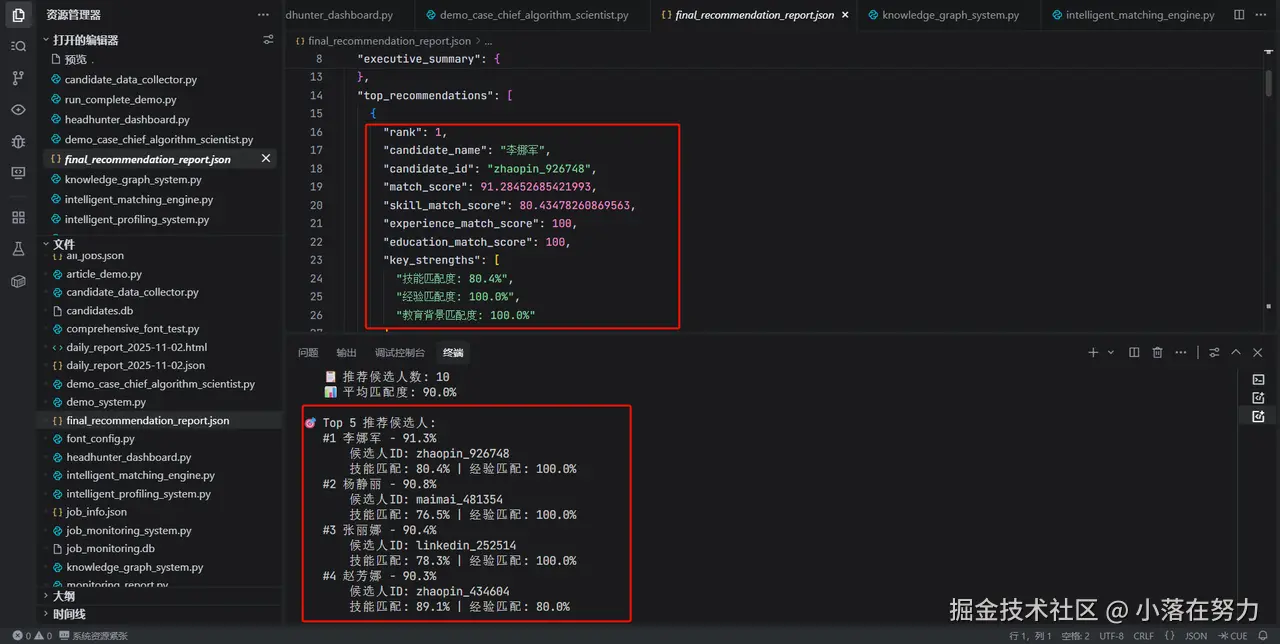Change the UTF-8 encoding in status bar
The width and height of the screenshot is (1280, 644).
coord(1112,636)
